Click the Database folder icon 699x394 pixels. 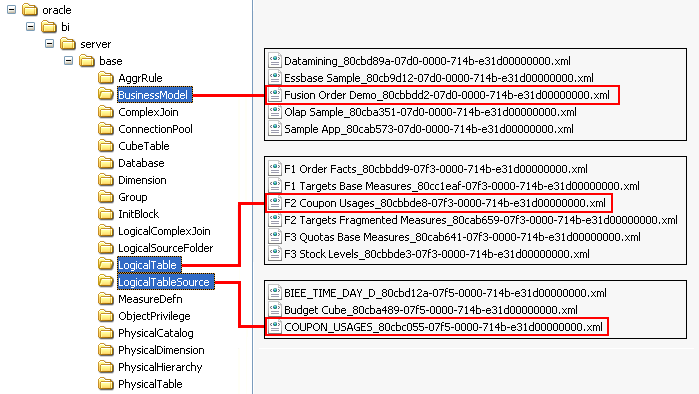tap(106, 163)
